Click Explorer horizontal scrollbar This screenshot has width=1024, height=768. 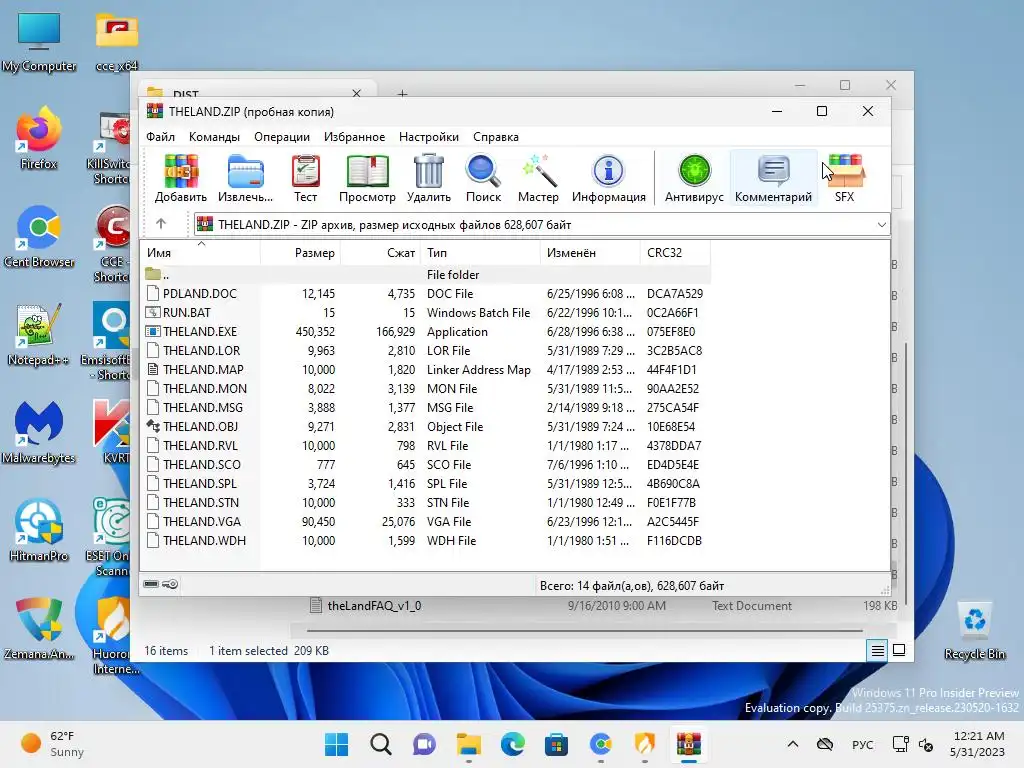[x=584, y=631]
